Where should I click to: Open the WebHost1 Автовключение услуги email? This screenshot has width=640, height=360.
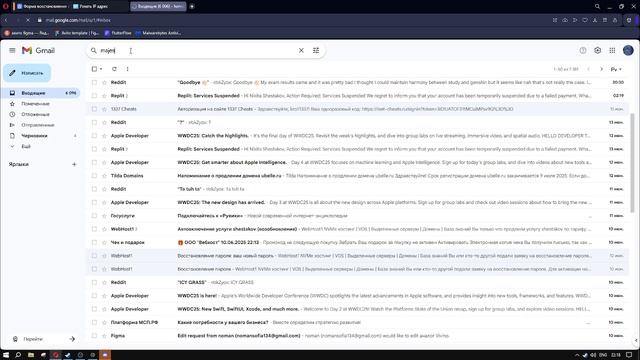[358, 229]
